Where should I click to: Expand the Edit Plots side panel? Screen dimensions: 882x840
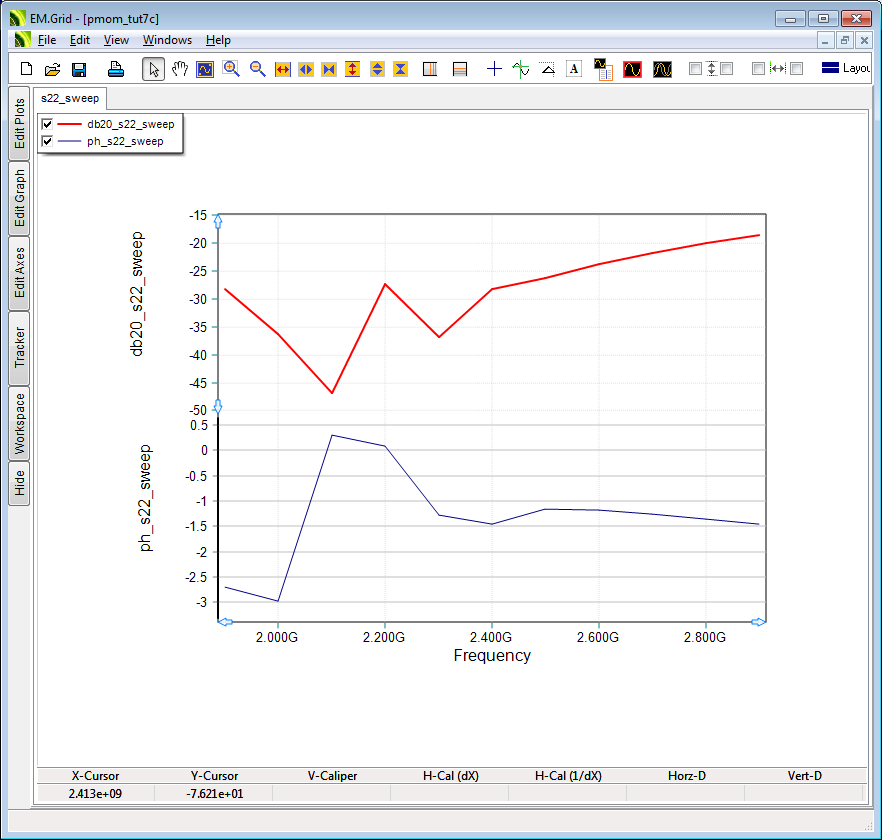click(19, 123)
